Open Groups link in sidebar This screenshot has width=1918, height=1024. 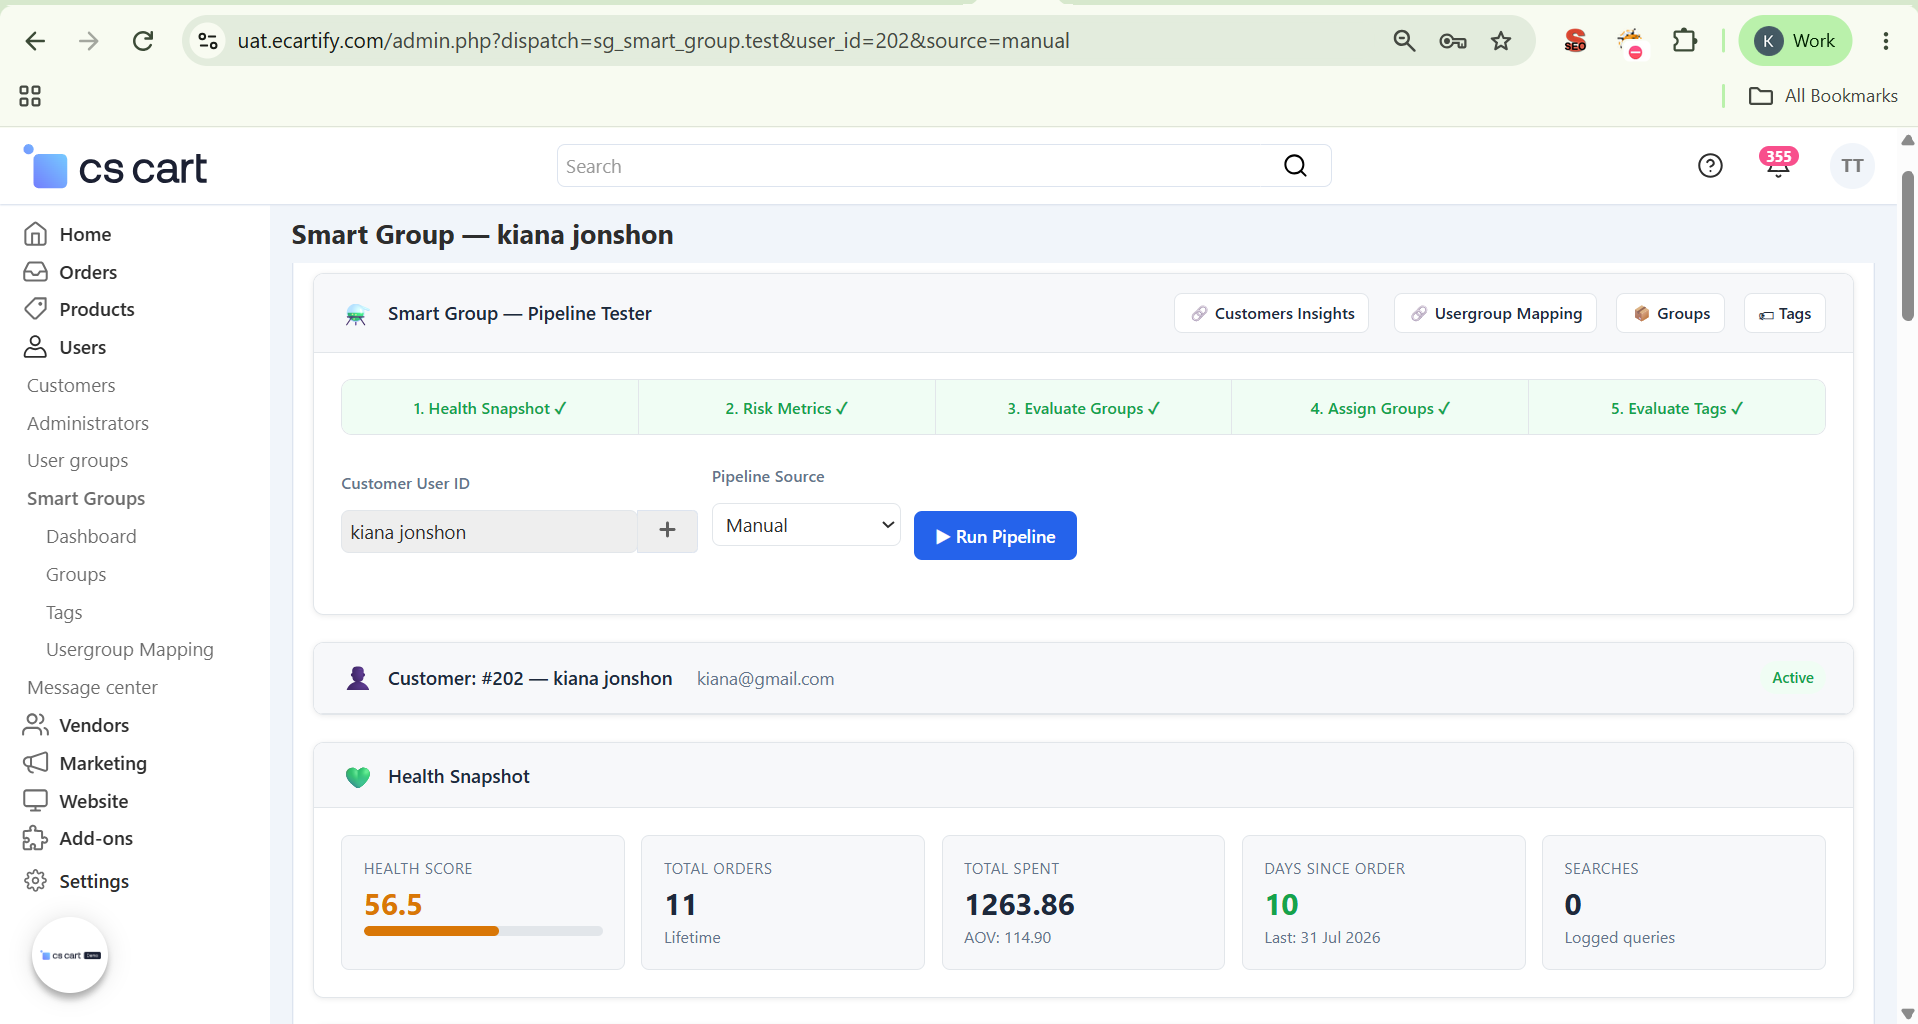[76, 574]
